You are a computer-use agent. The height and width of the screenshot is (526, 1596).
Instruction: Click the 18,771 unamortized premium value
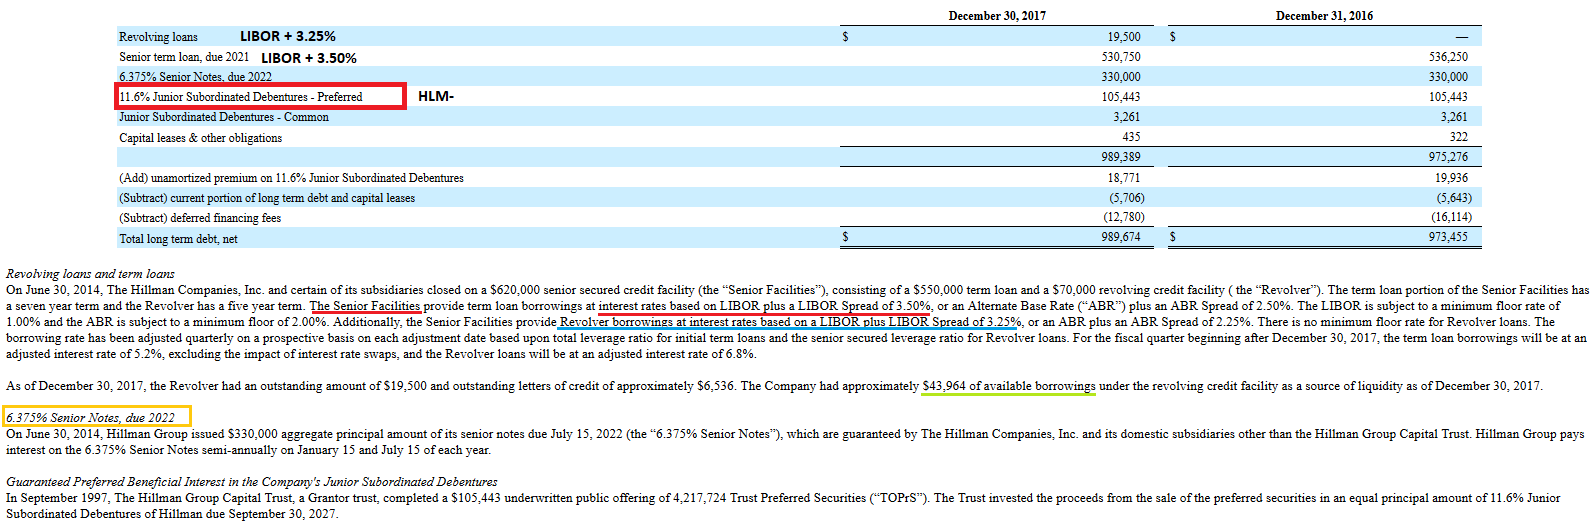1124,178
